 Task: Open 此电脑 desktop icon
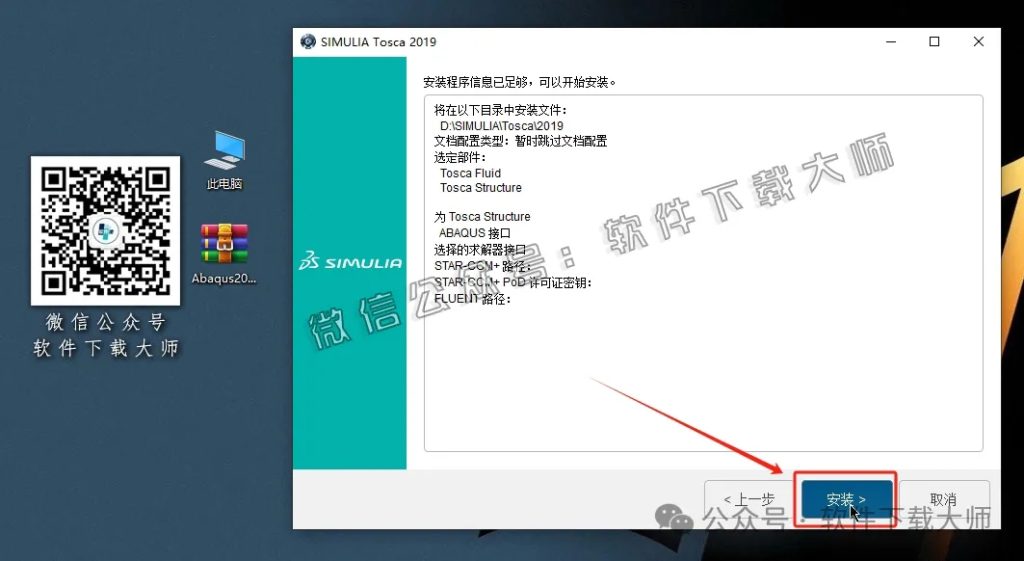click(224, 161)
